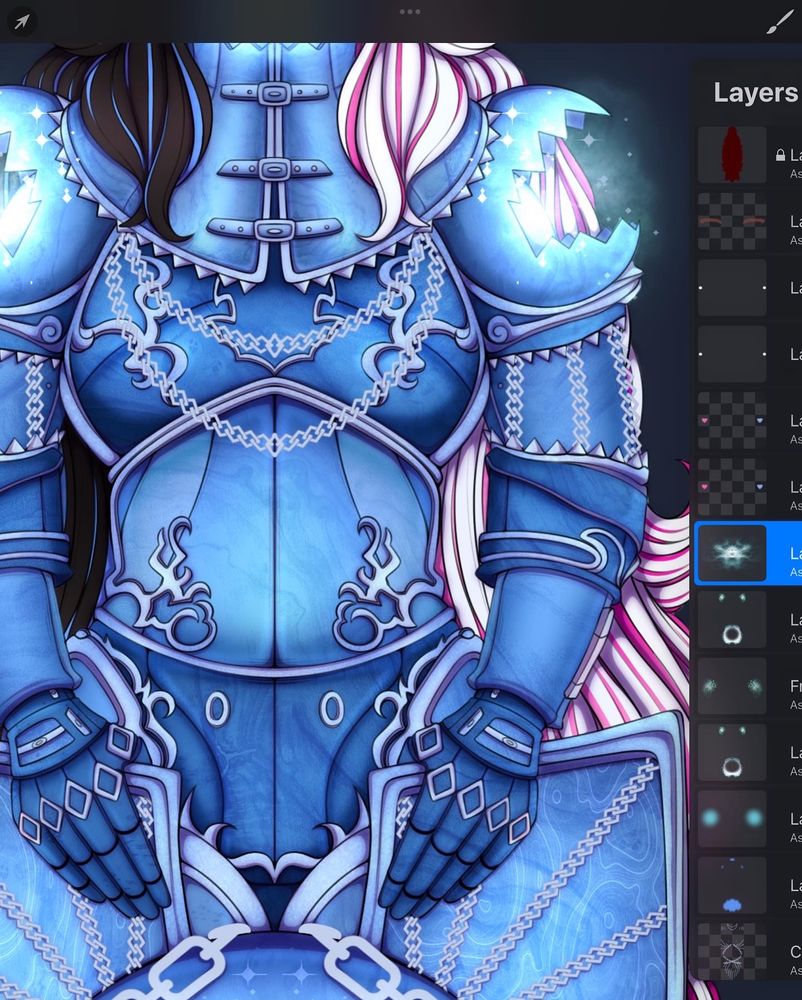Screen dimensions: 802x1000
Task: Select the layer with two teal sparkle bursts
Action: tap(732, 686)
